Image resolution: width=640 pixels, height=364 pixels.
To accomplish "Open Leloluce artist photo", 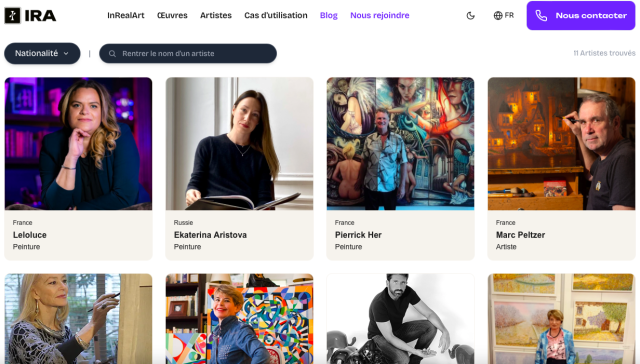I will (x=78, y=144).
